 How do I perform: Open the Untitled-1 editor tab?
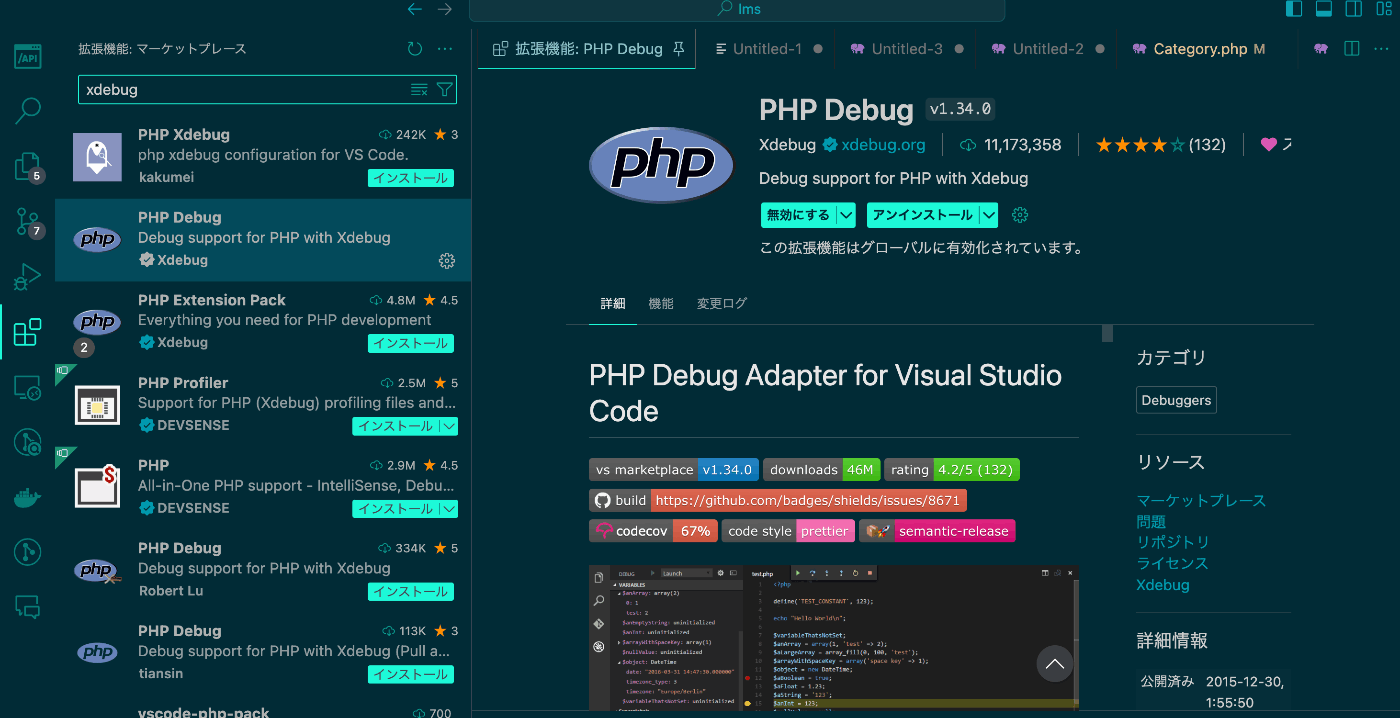767,48
